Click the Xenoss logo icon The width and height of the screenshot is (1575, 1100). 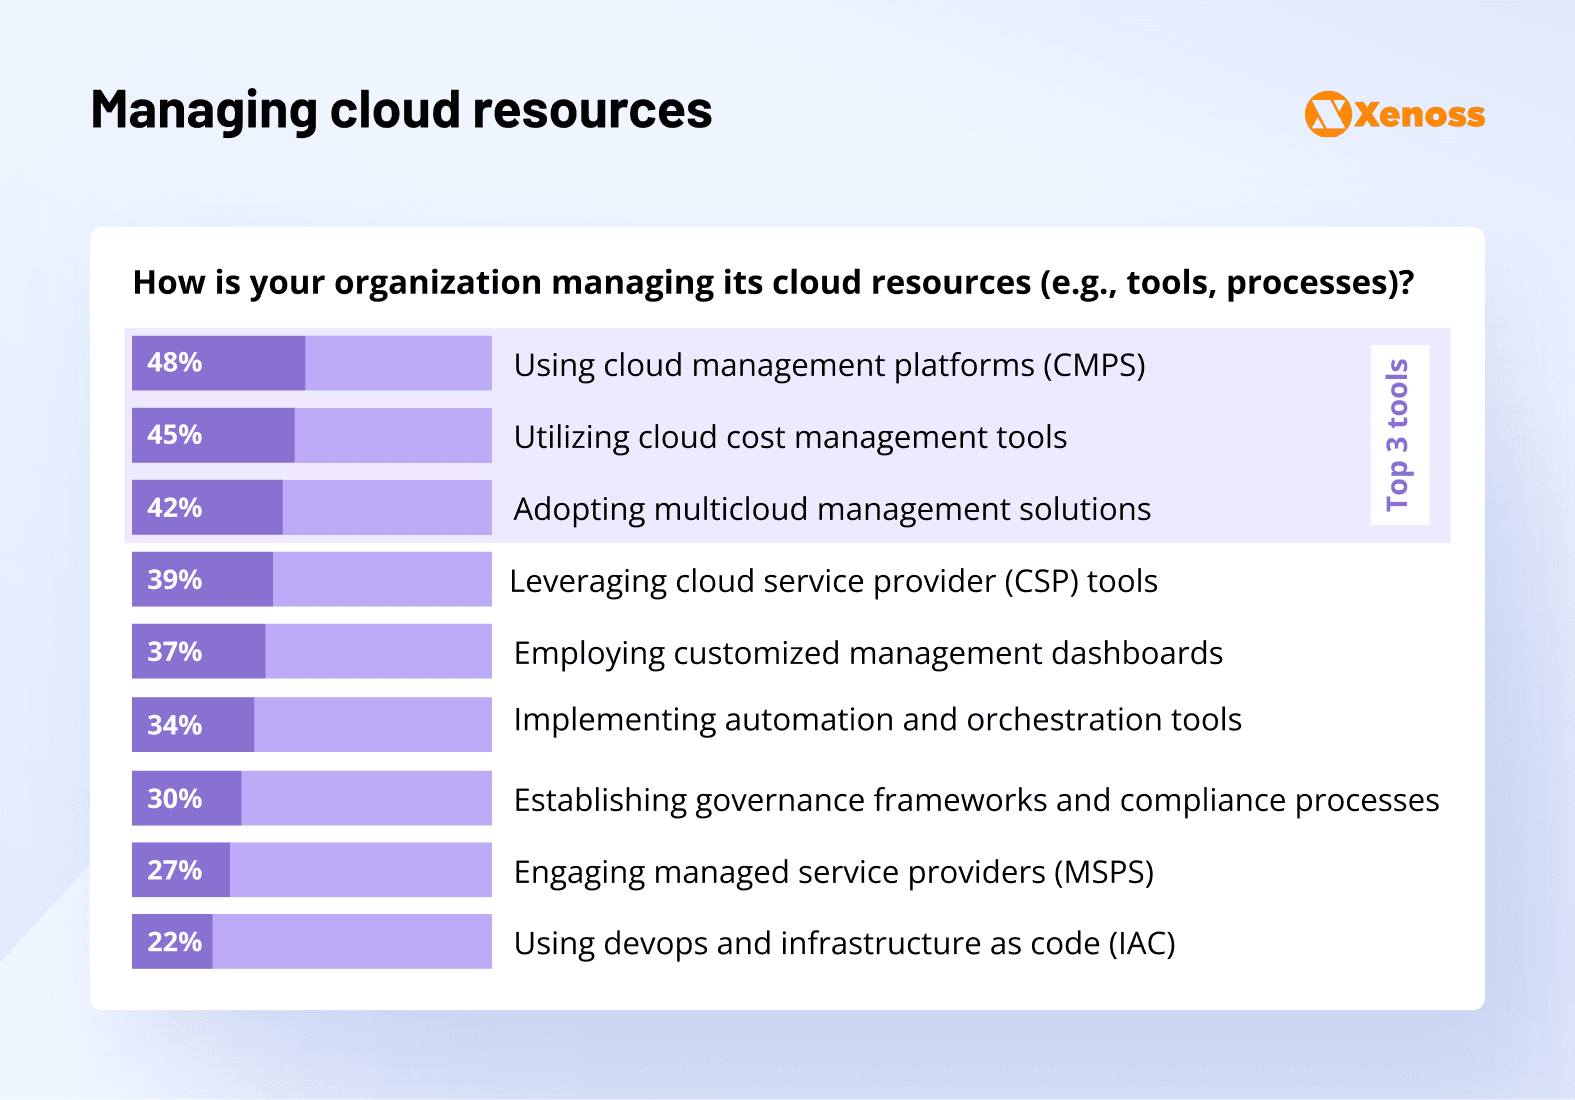click(x=1328, y=114)
